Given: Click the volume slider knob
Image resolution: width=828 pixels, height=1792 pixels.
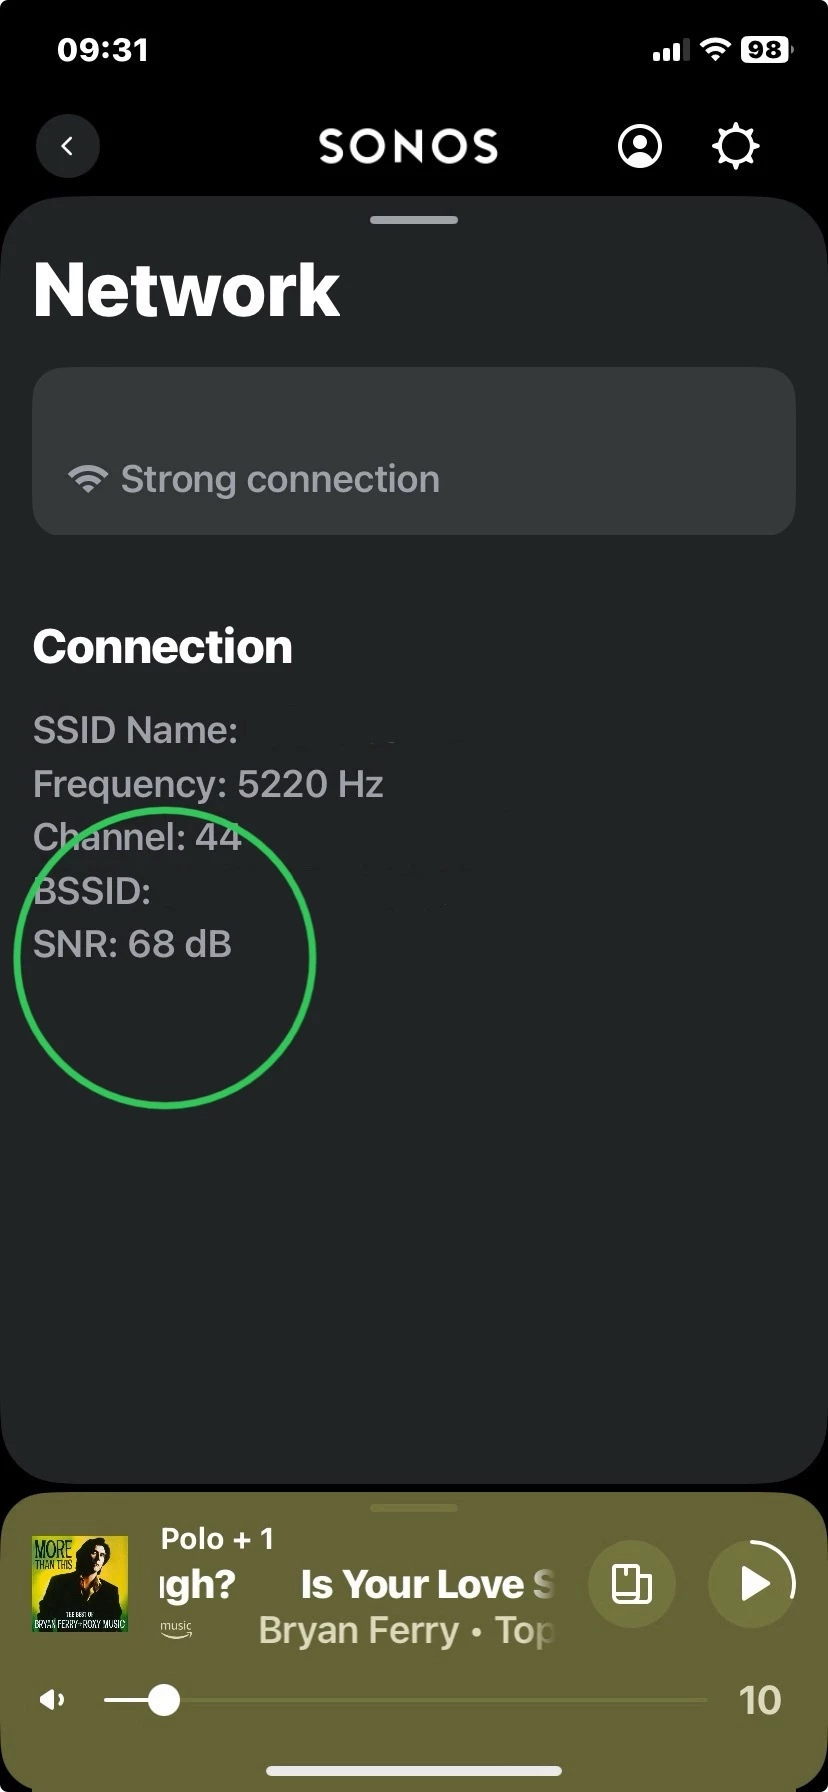Looking at the screenshot, I should (163, 1700).
